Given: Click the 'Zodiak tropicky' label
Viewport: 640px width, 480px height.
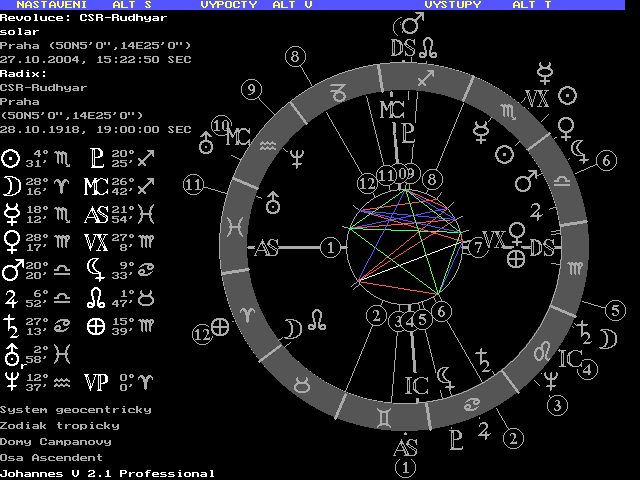Looking at the screenshot, I should [60, 425].
